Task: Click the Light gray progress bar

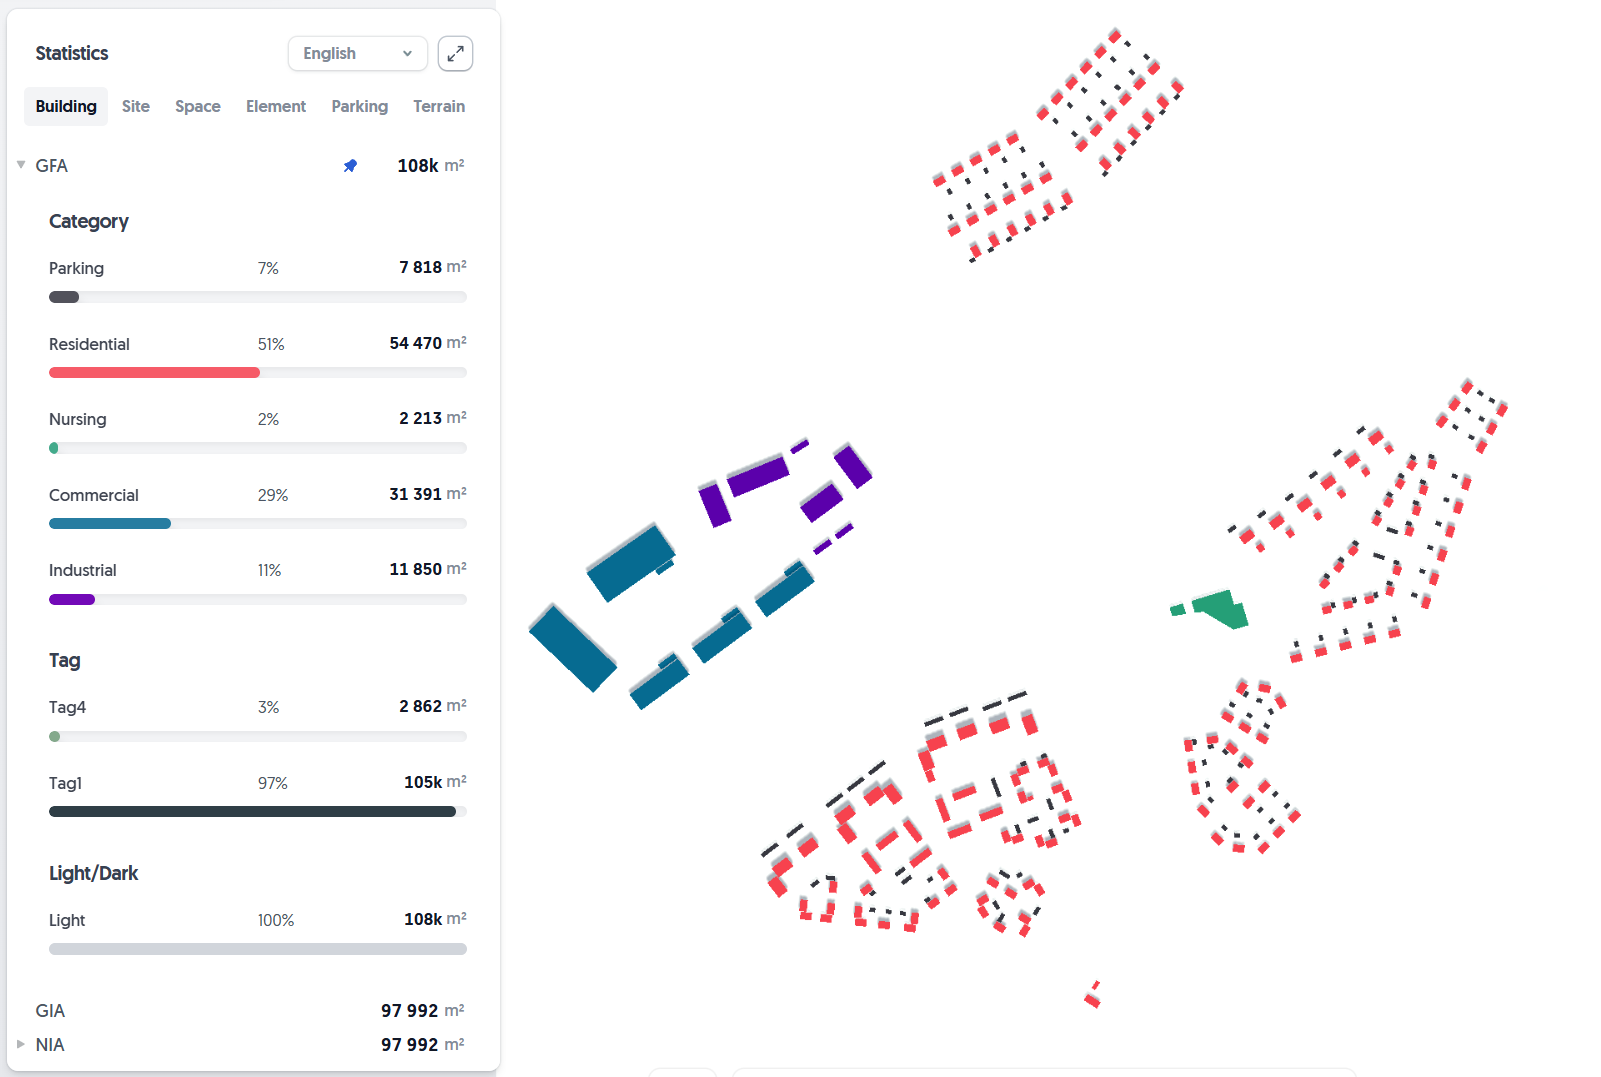Action: (x=258, y=949)
